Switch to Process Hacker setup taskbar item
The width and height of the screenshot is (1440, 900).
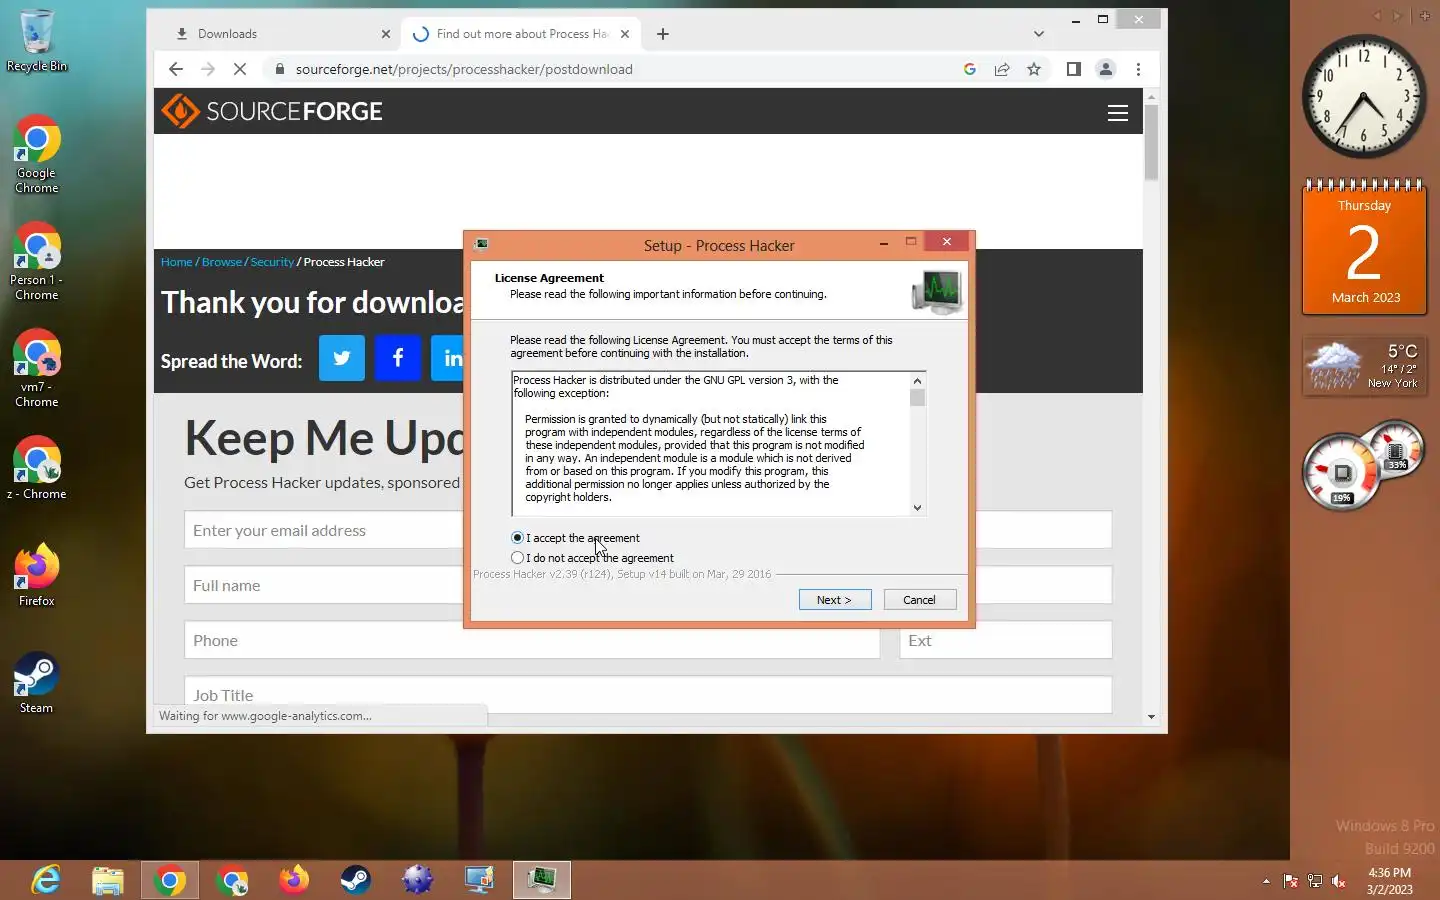(542, 880)
